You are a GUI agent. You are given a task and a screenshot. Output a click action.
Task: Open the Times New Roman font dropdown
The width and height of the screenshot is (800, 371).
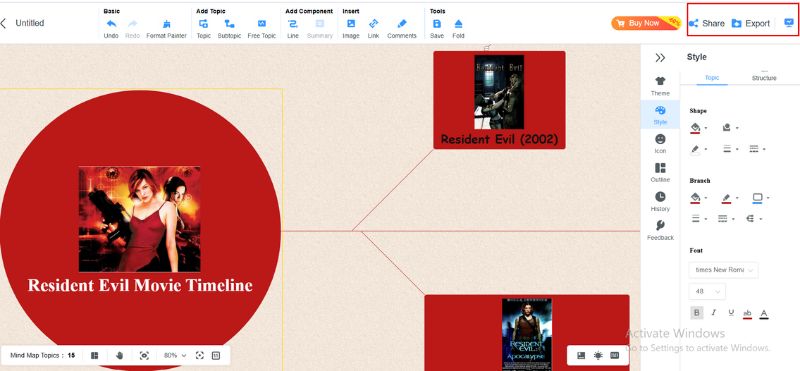click(x=723, y=269)
